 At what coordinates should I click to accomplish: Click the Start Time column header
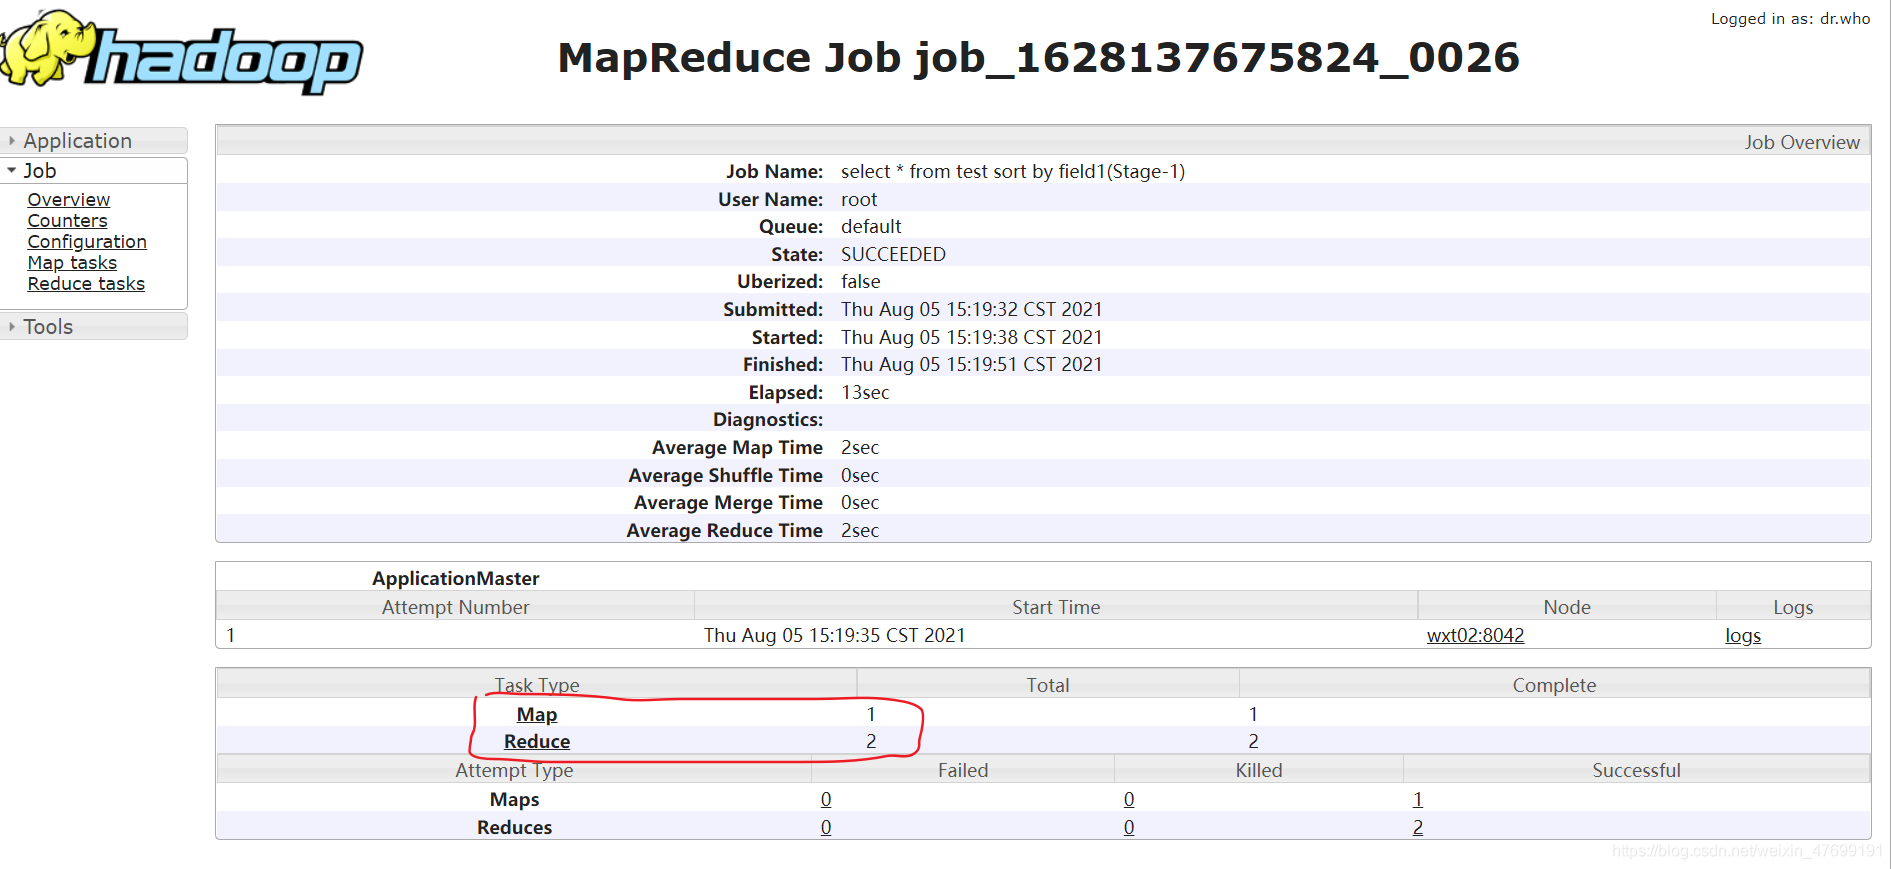click(x=1056, y=607)
